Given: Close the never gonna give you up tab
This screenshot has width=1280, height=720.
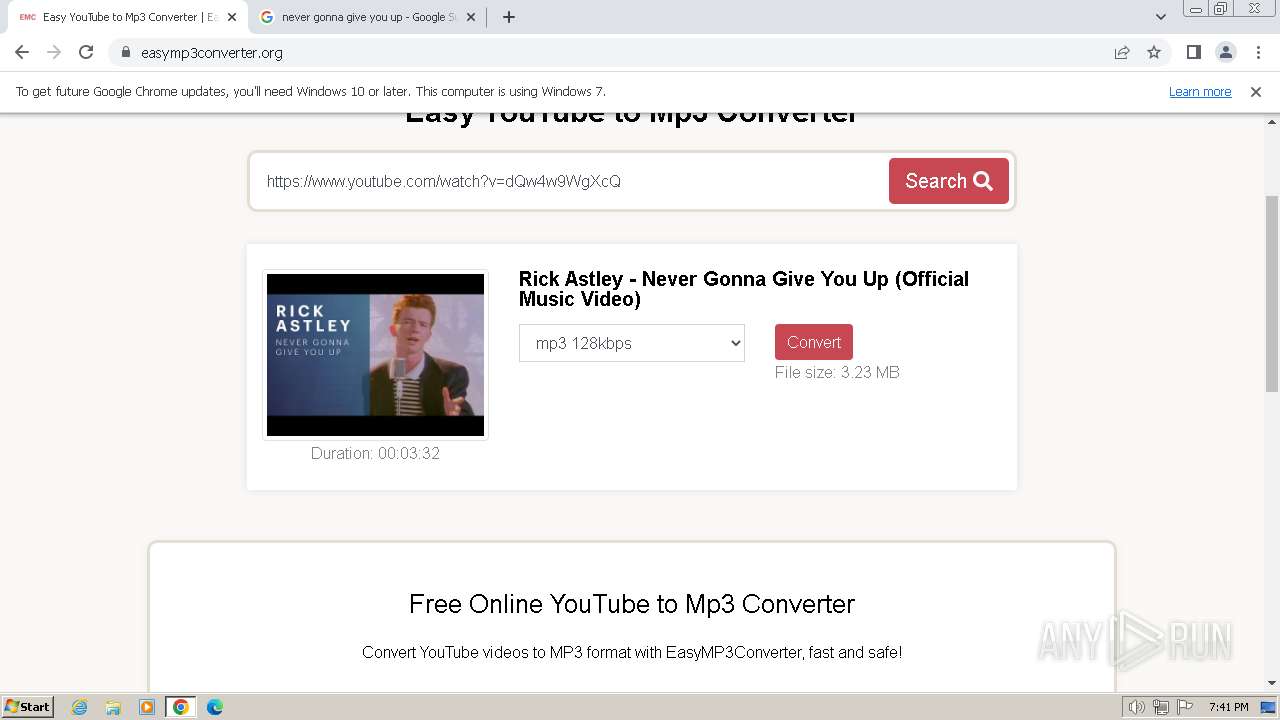Looking at the screenshot, I should (x=471, y=17).
